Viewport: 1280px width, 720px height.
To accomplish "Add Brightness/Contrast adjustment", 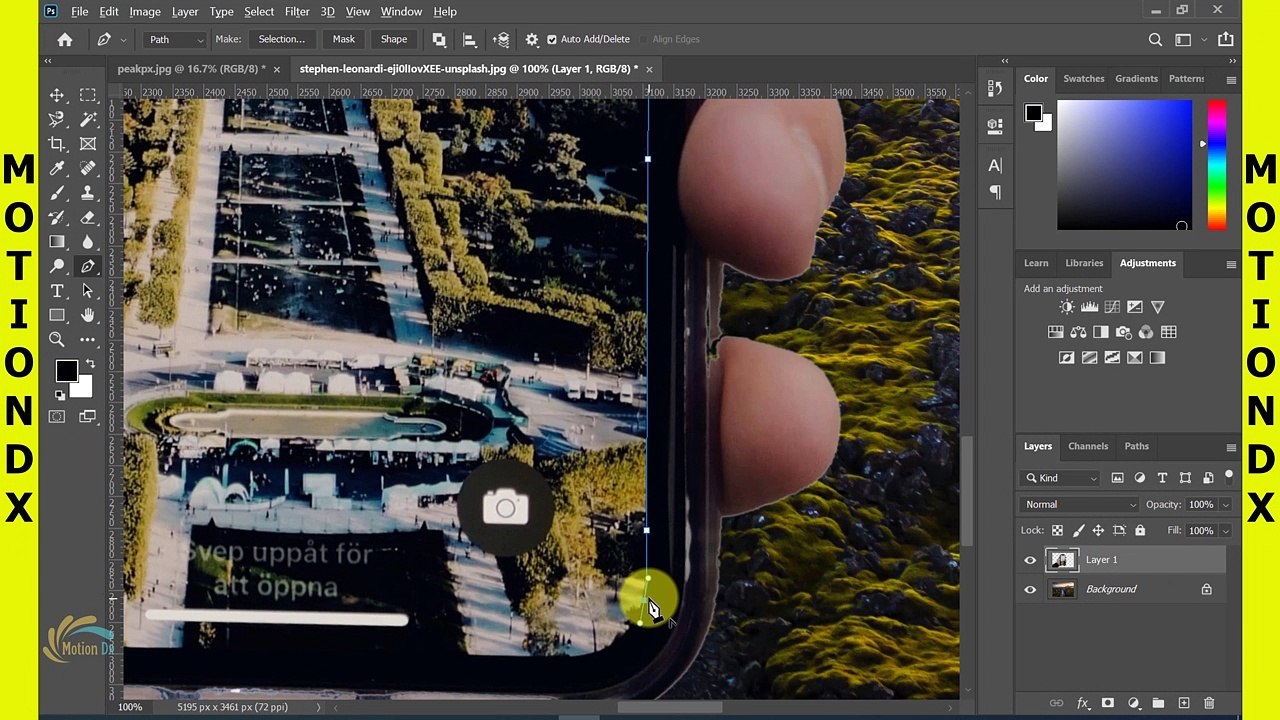I will (x=1066, y=307).
